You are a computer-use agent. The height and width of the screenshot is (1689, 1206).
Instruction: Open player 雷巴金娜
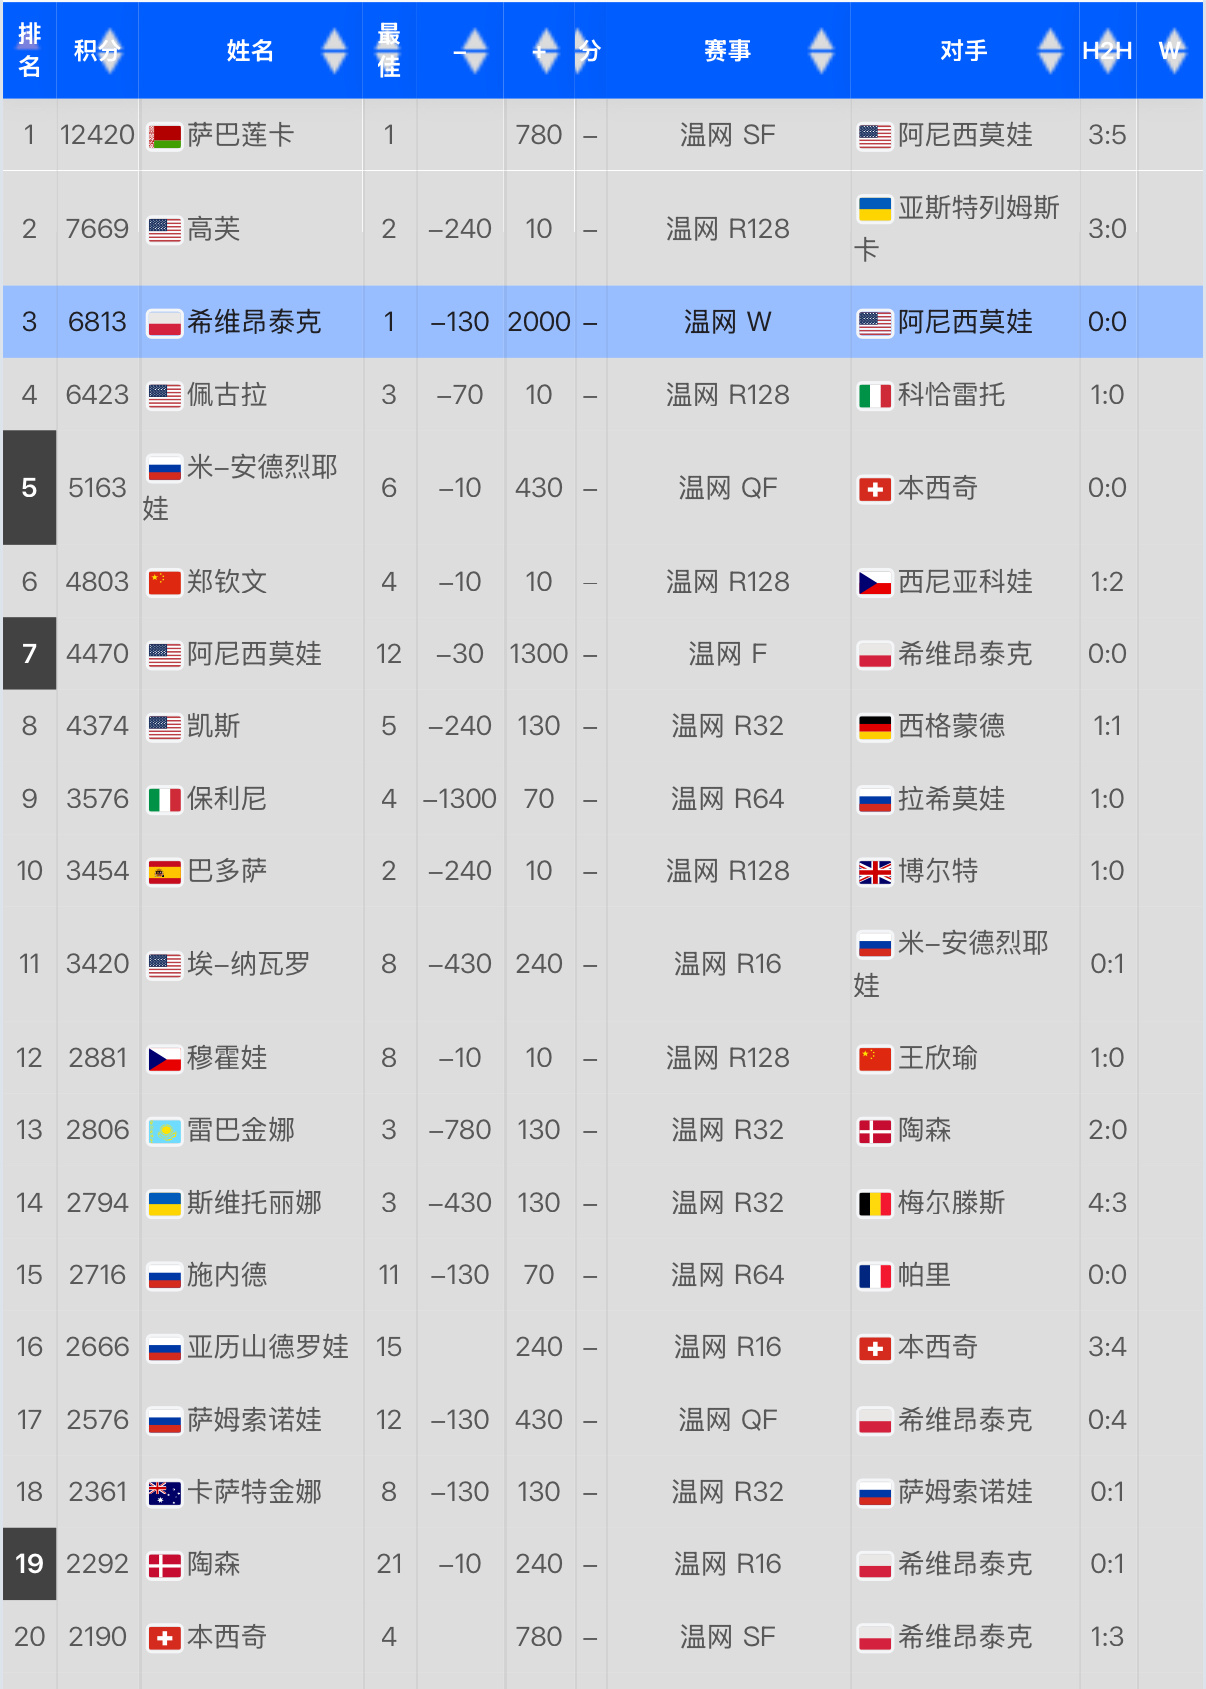(x=241, y=1130)
